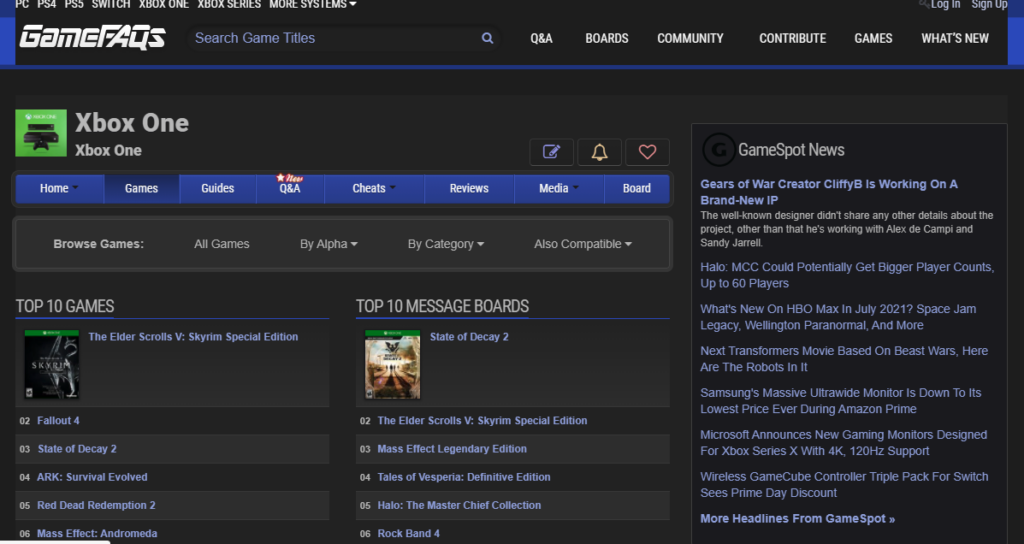
Task: Select the Xbox One link in top bar
Action: point(164,5)
